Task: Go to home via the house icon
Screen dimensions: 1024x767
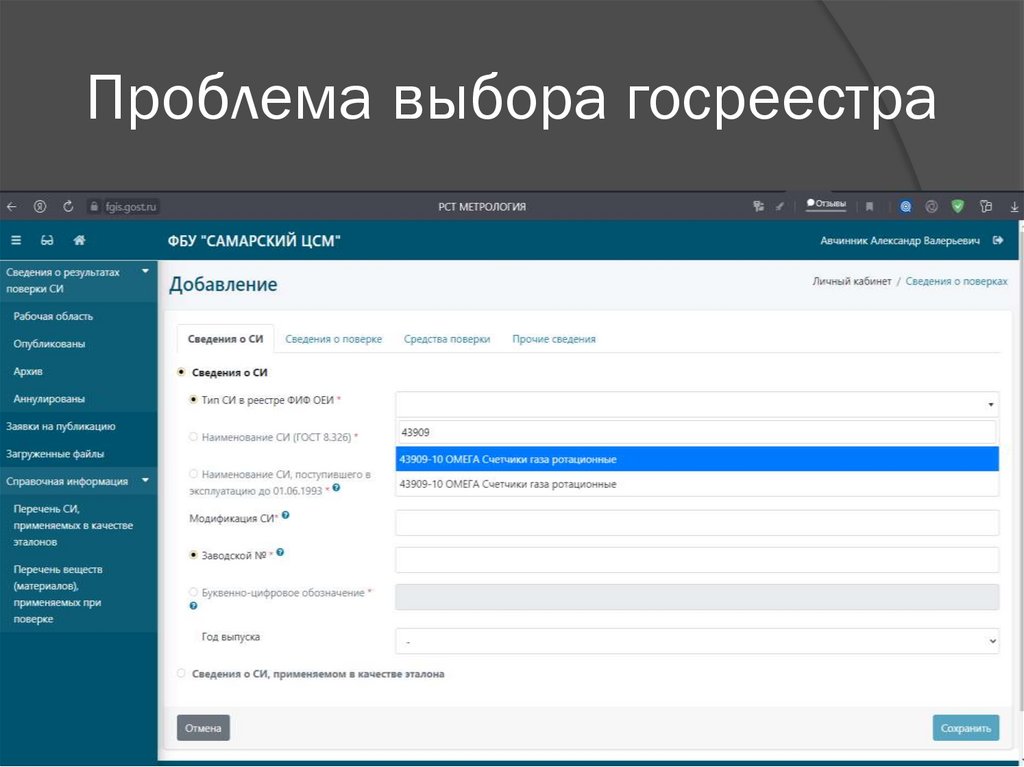Action: pos(79,240)
